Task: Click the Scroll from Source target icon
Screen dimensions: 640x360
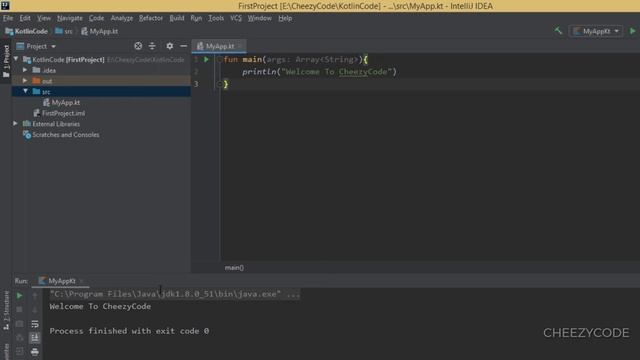Action: 138,46
